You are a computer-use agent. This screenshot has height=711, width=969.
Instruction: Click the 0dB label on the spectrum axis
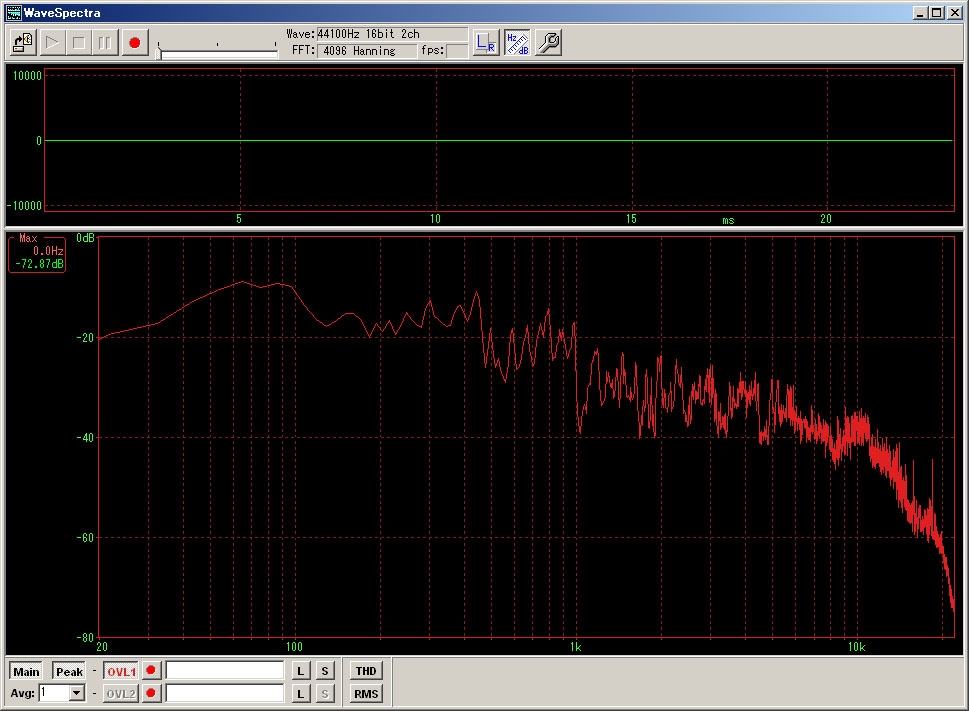(85, 238)
